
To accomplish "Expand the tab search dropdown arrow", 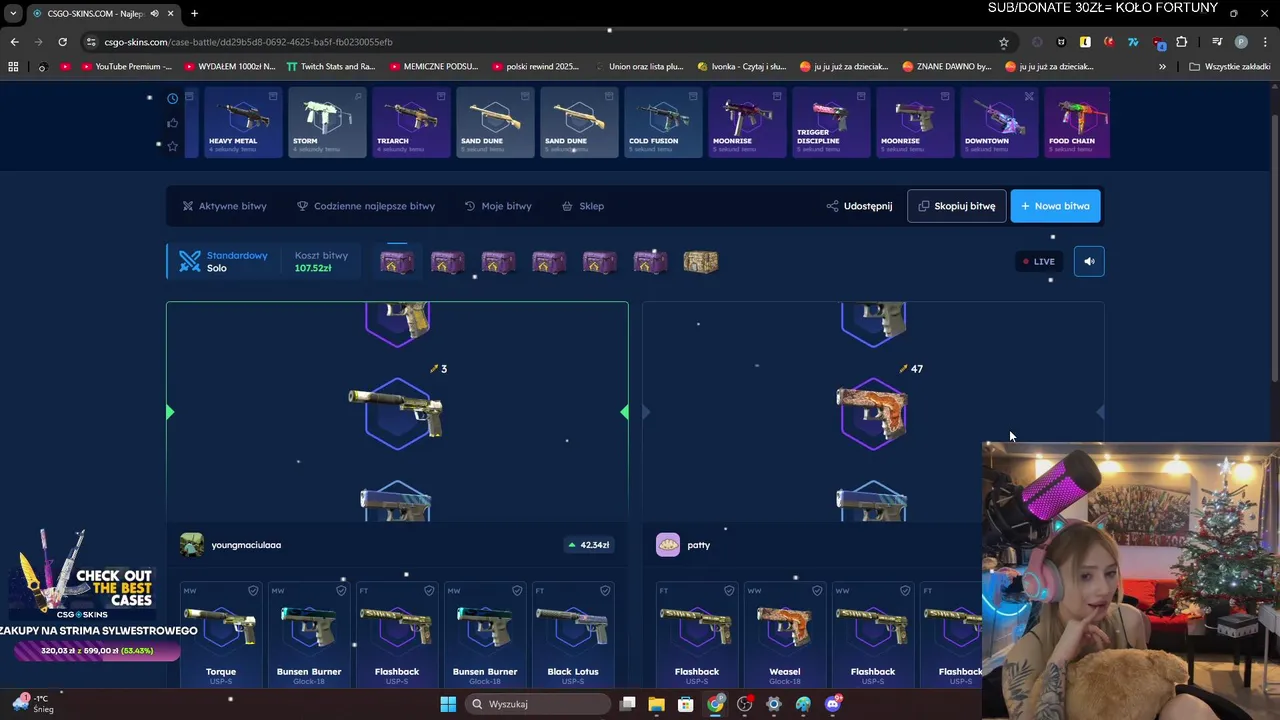I will click(x=13, y=13).
